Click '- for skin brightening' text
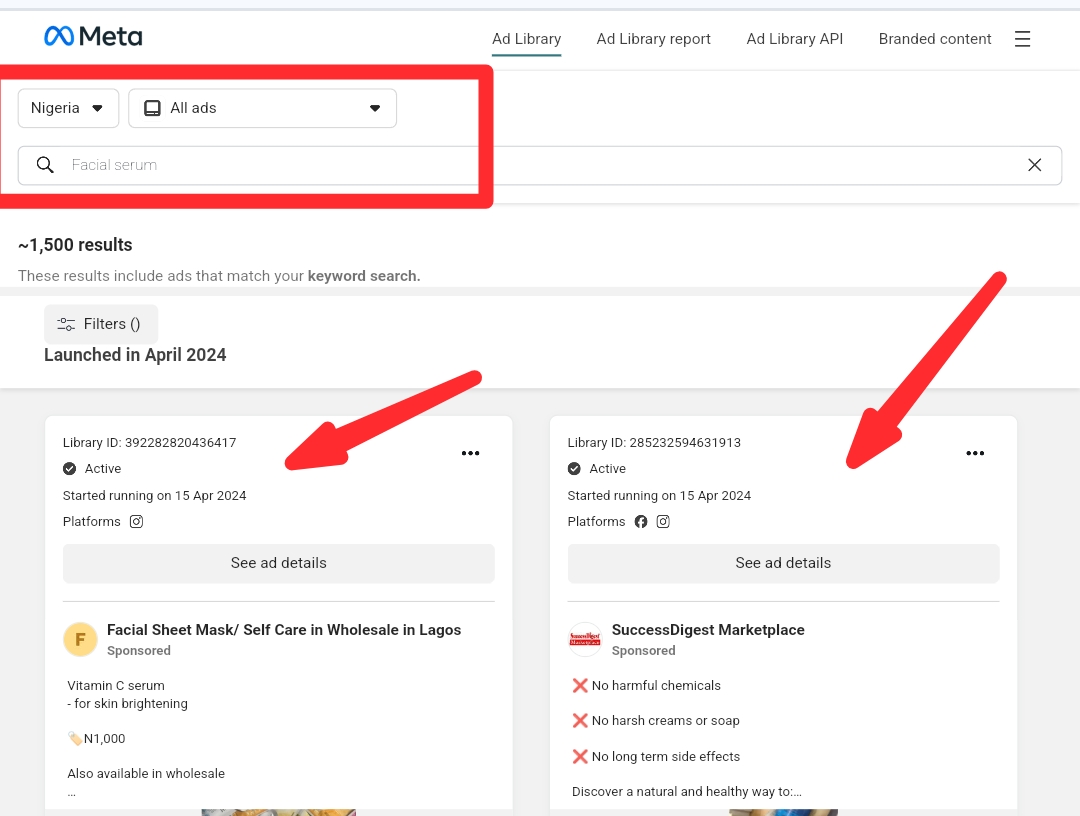This screenshot has height=816, width=1080. [x=127, y=703]
